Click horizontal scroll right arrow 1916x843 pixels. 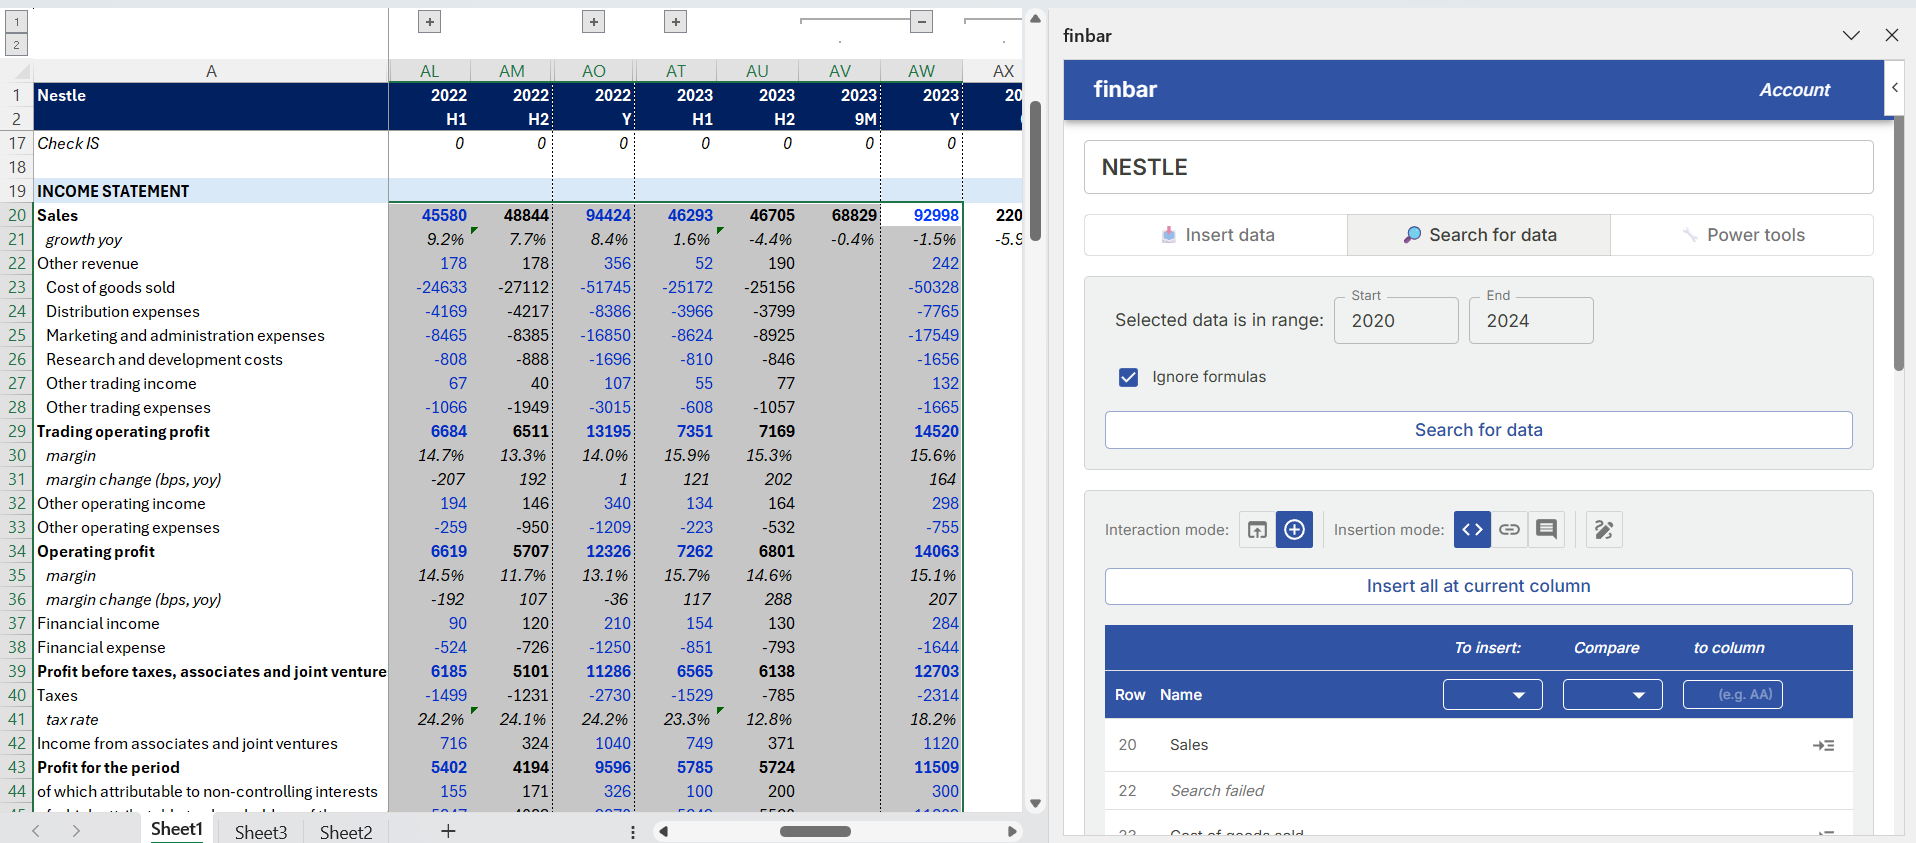1012,831
